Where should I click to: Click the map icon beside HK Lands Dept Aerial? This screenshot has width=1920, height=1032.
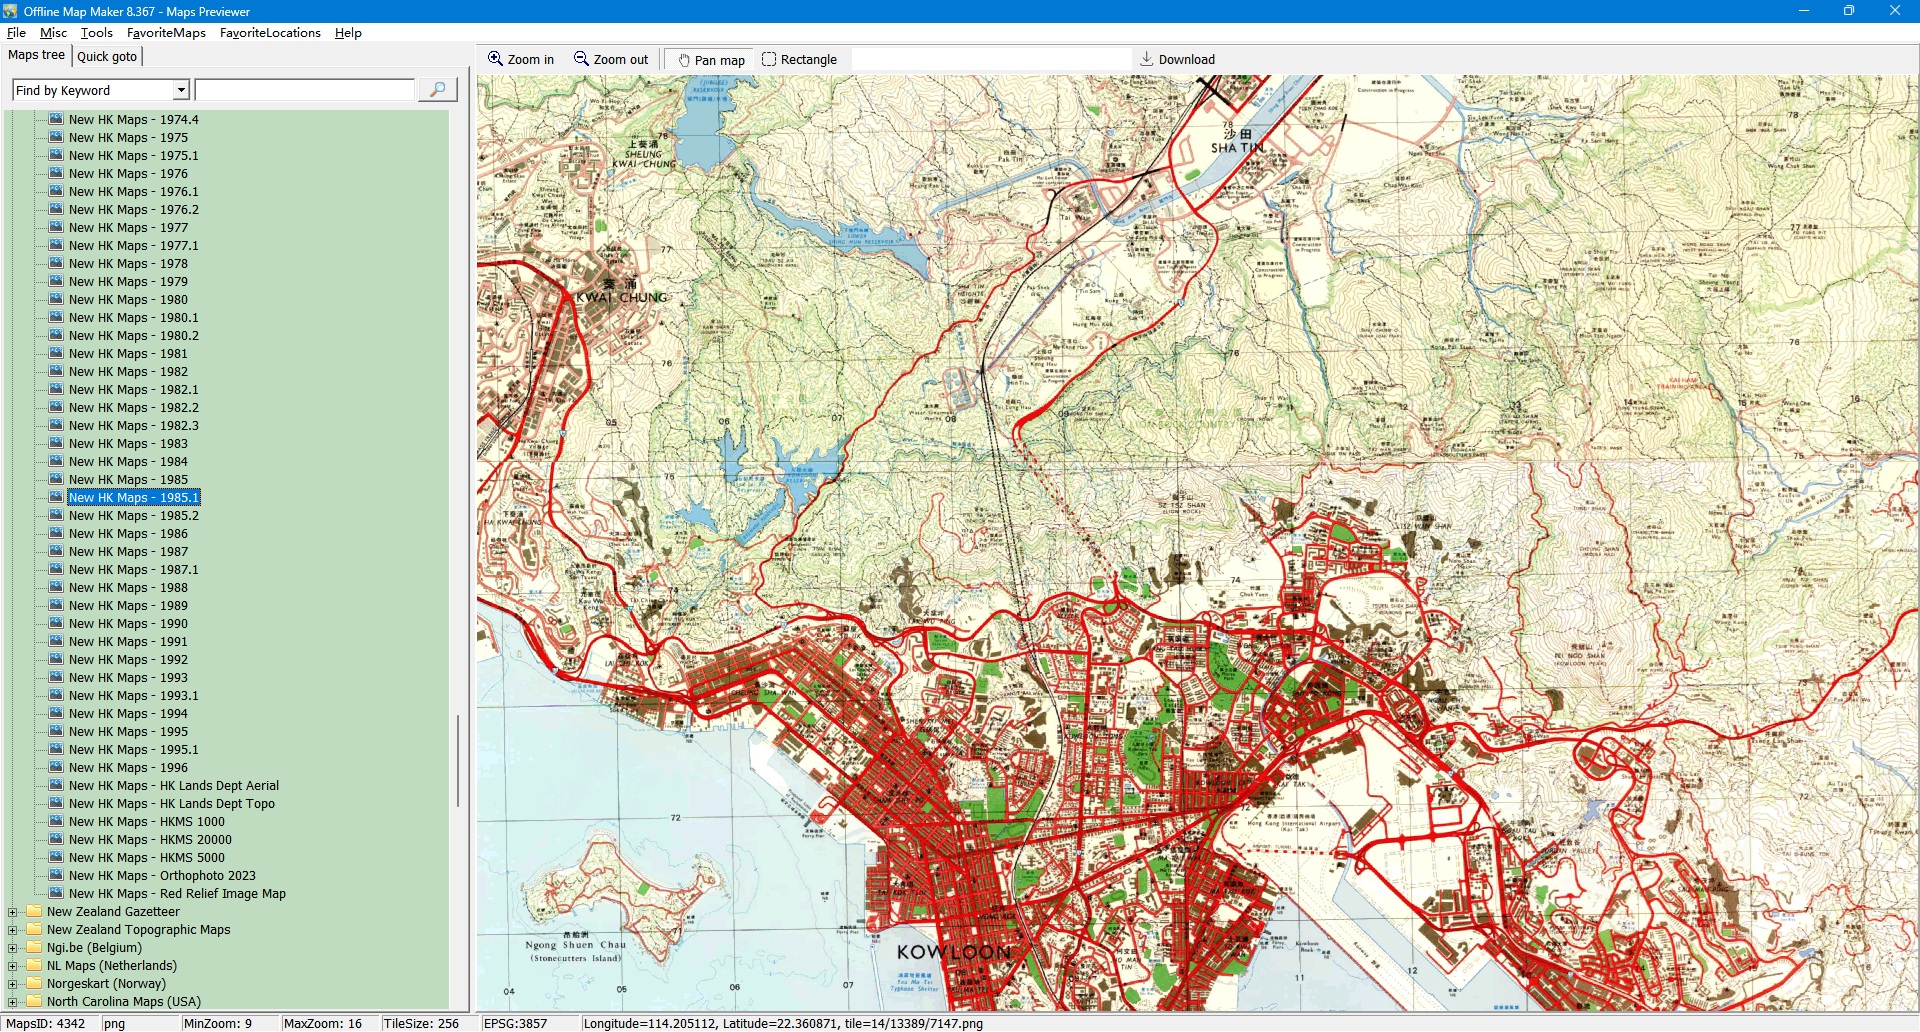[x=57, y=785]
